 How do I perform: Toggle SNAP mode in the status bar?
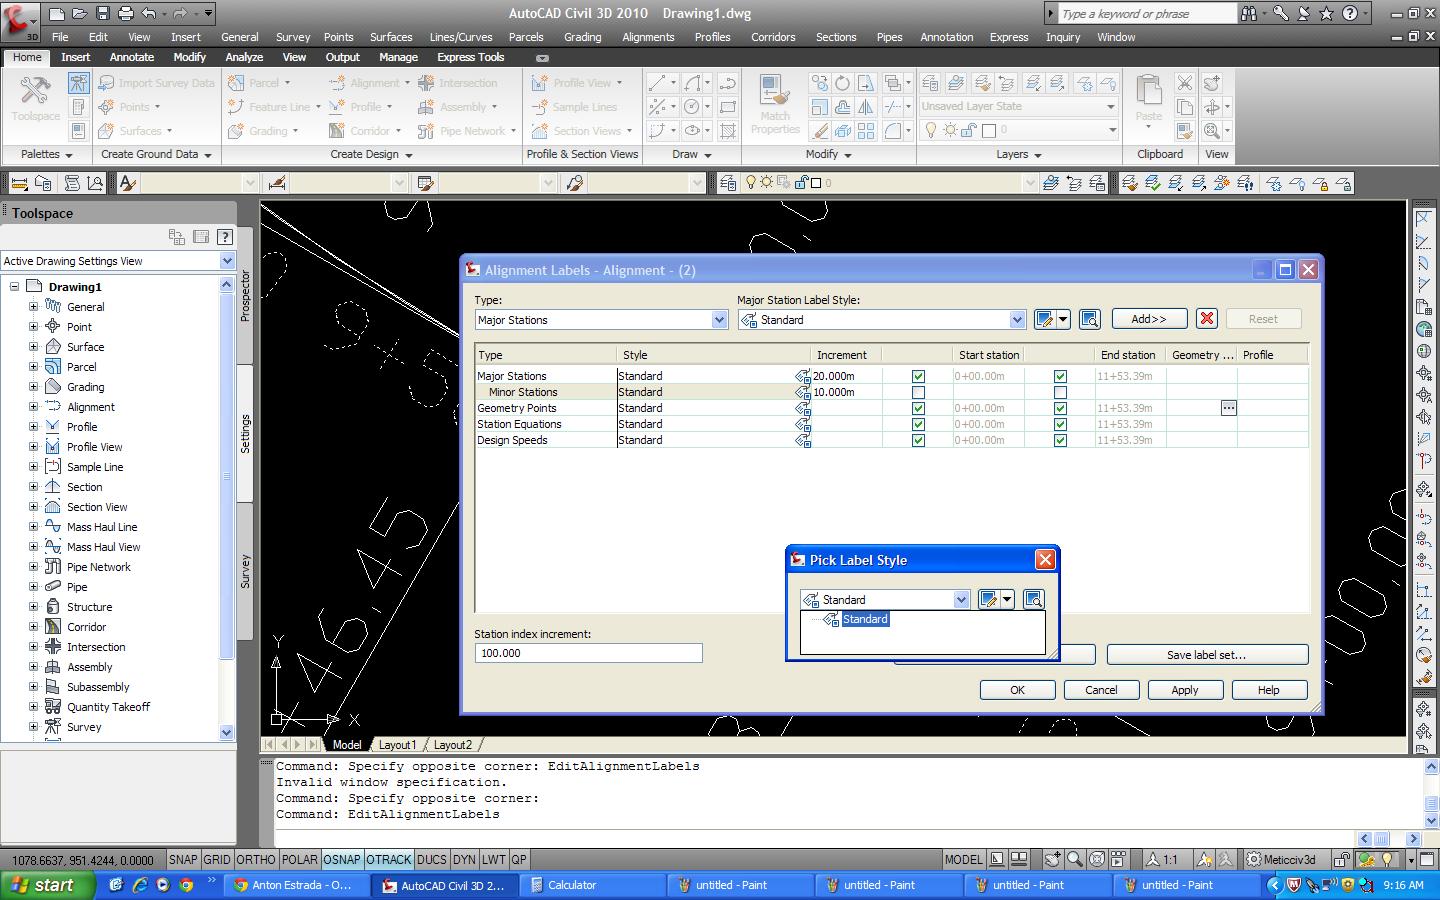183,860
